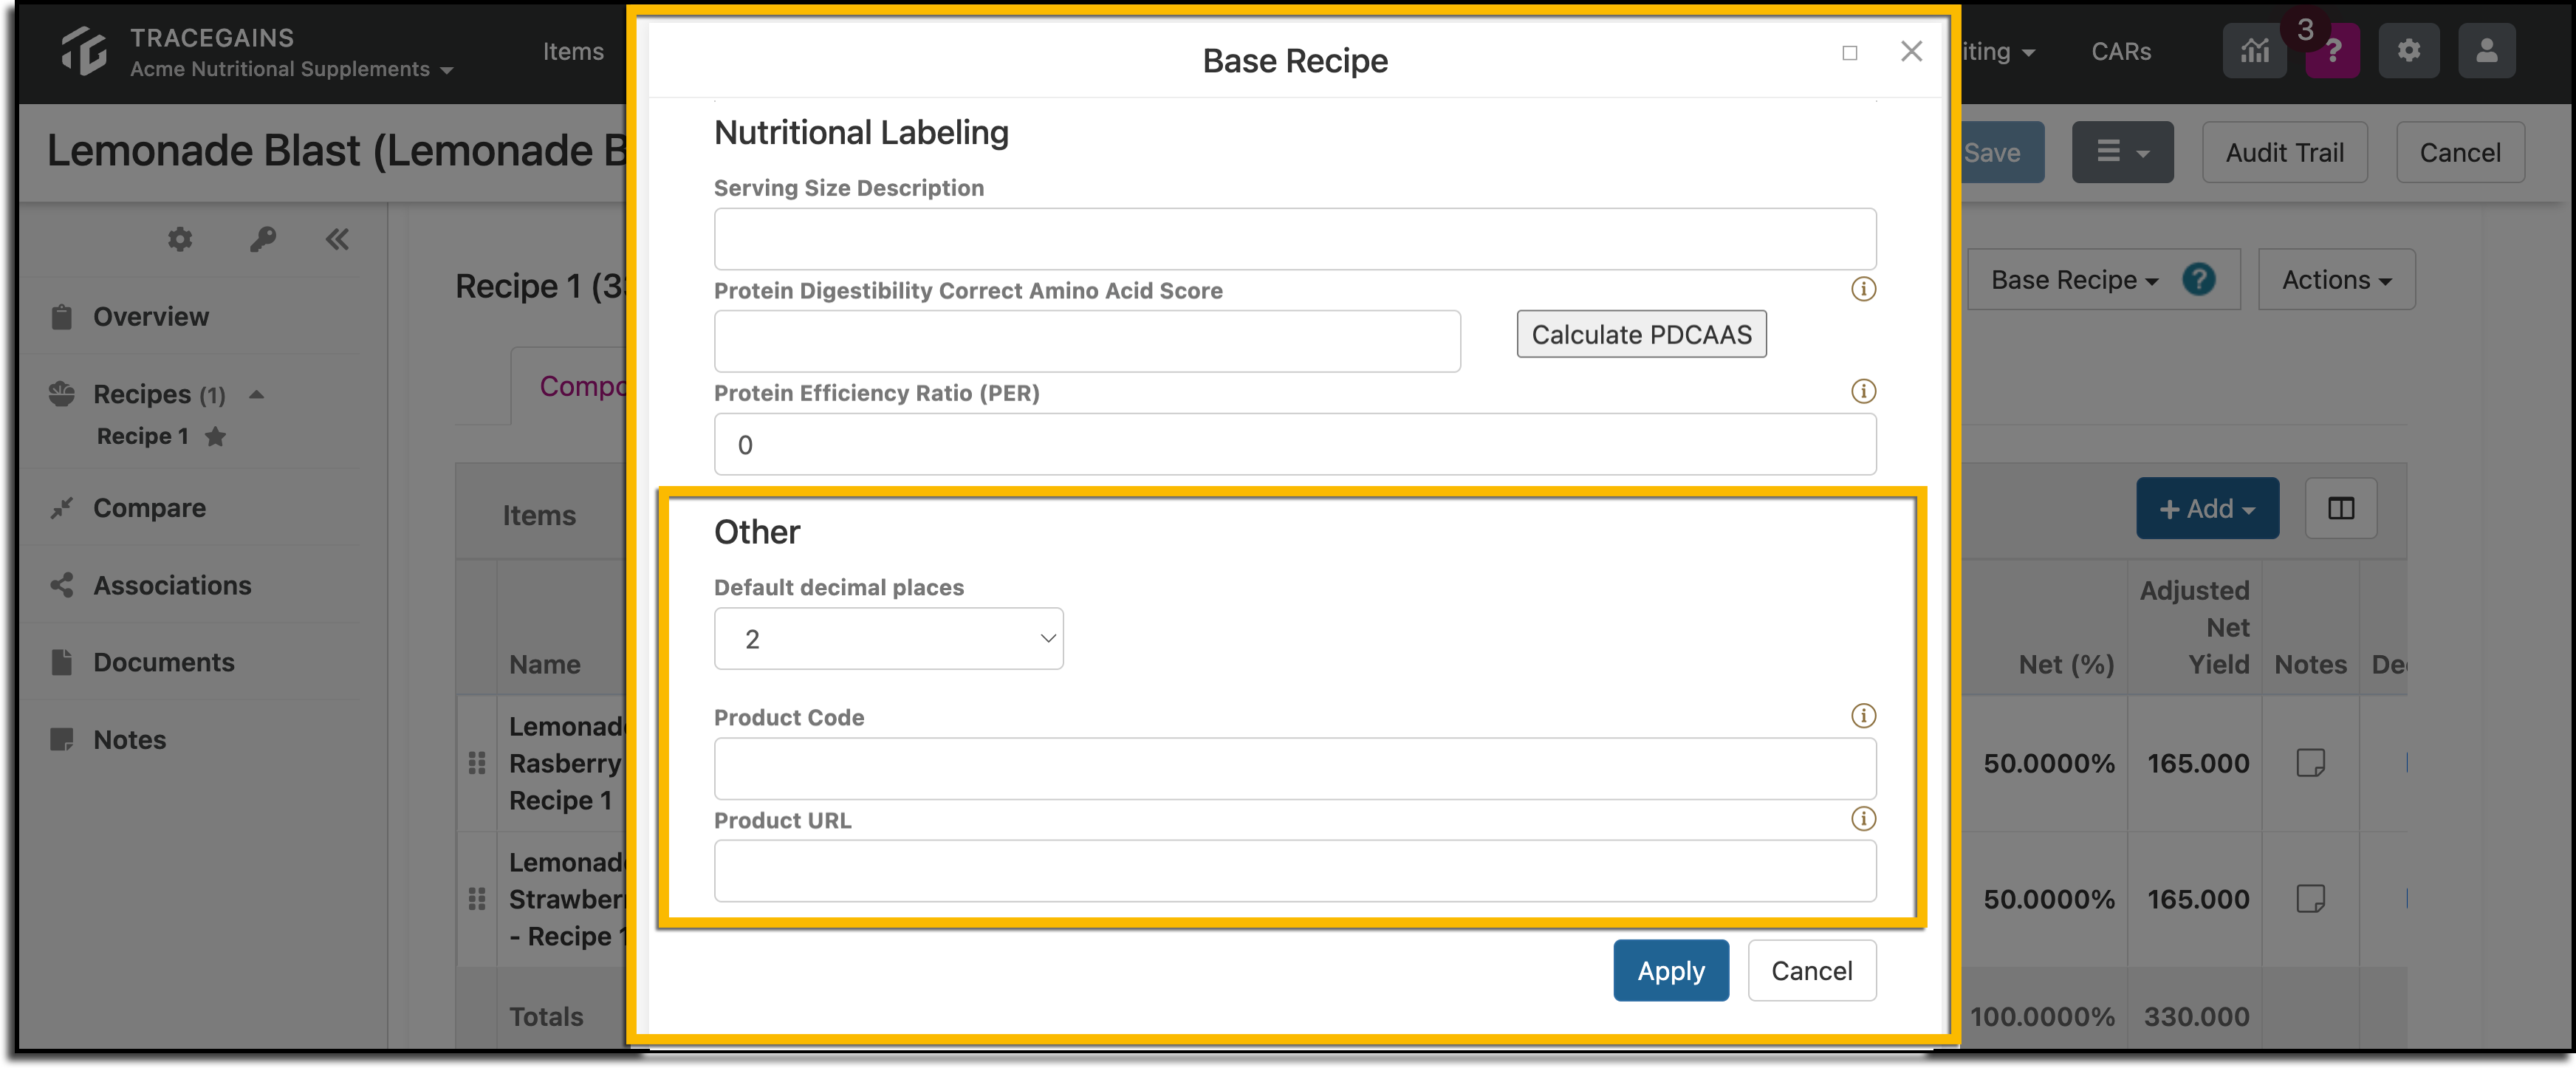Open the settings gear in top bar

(2408, 51)
